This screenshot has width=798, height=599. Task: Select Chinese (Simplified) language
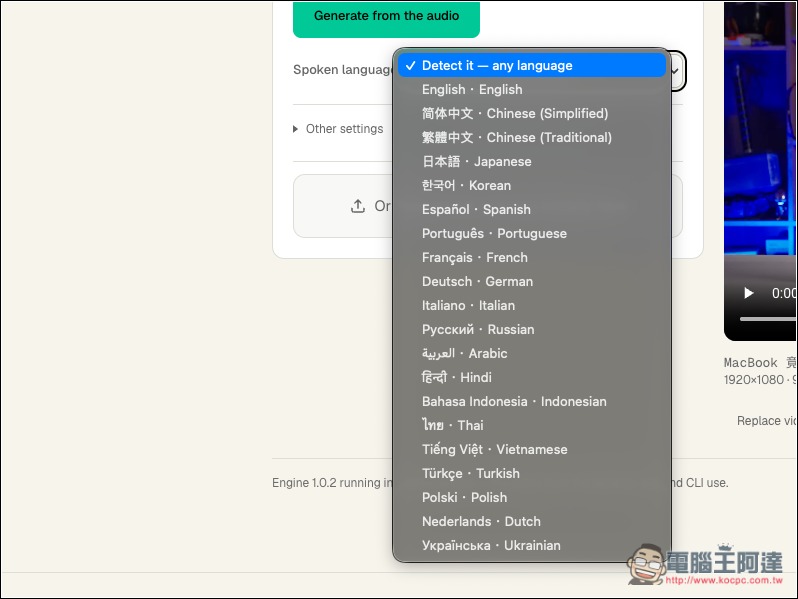tap(531, 113)
